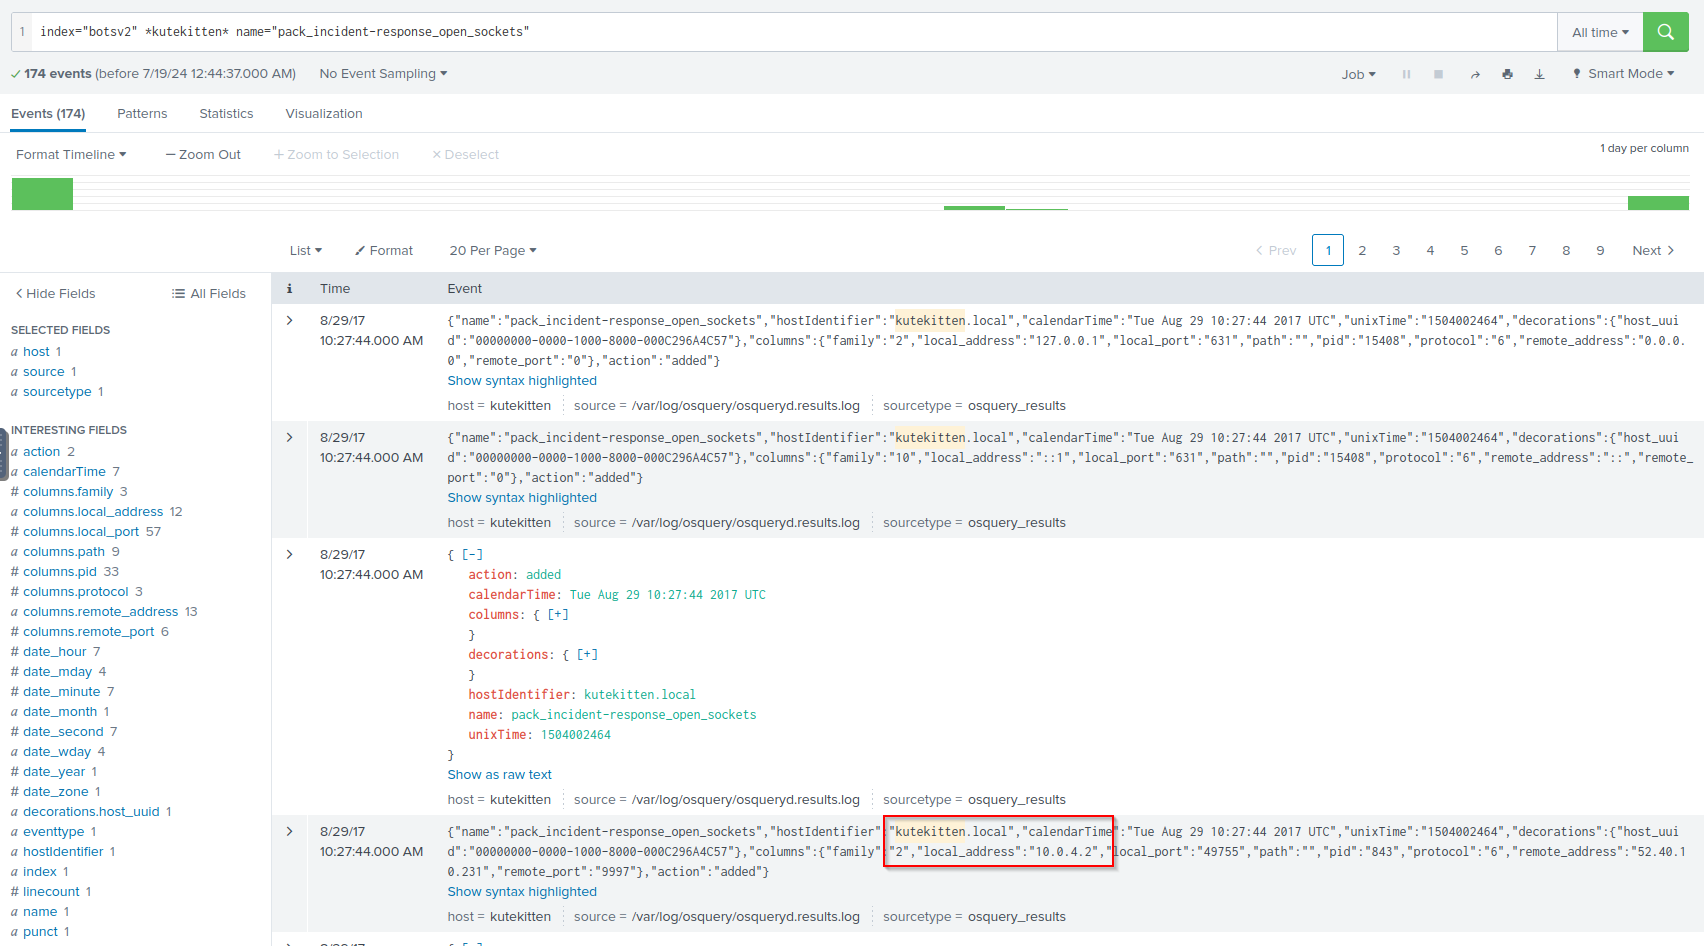Click the Share job arrow icon
The width and height of the screenshot is (1704, 946).
point(1474,74)
